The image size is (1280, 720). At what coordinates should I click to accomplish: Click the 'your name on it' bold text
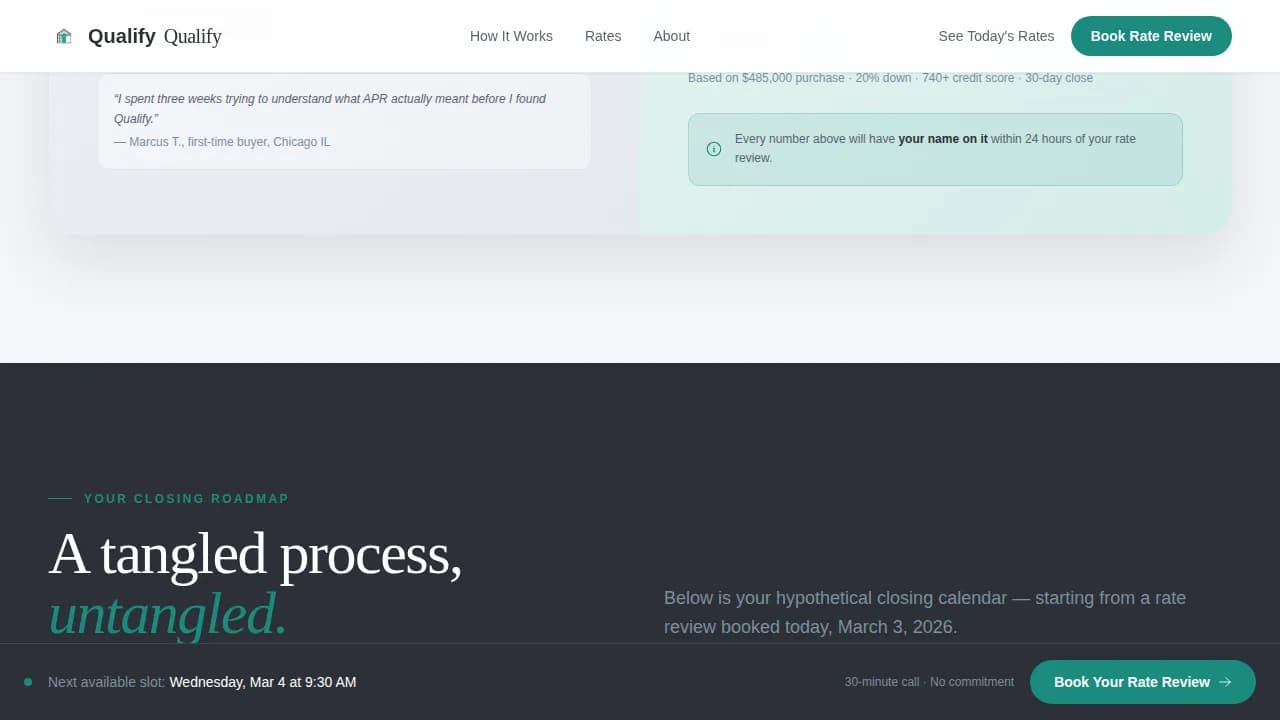942,139
